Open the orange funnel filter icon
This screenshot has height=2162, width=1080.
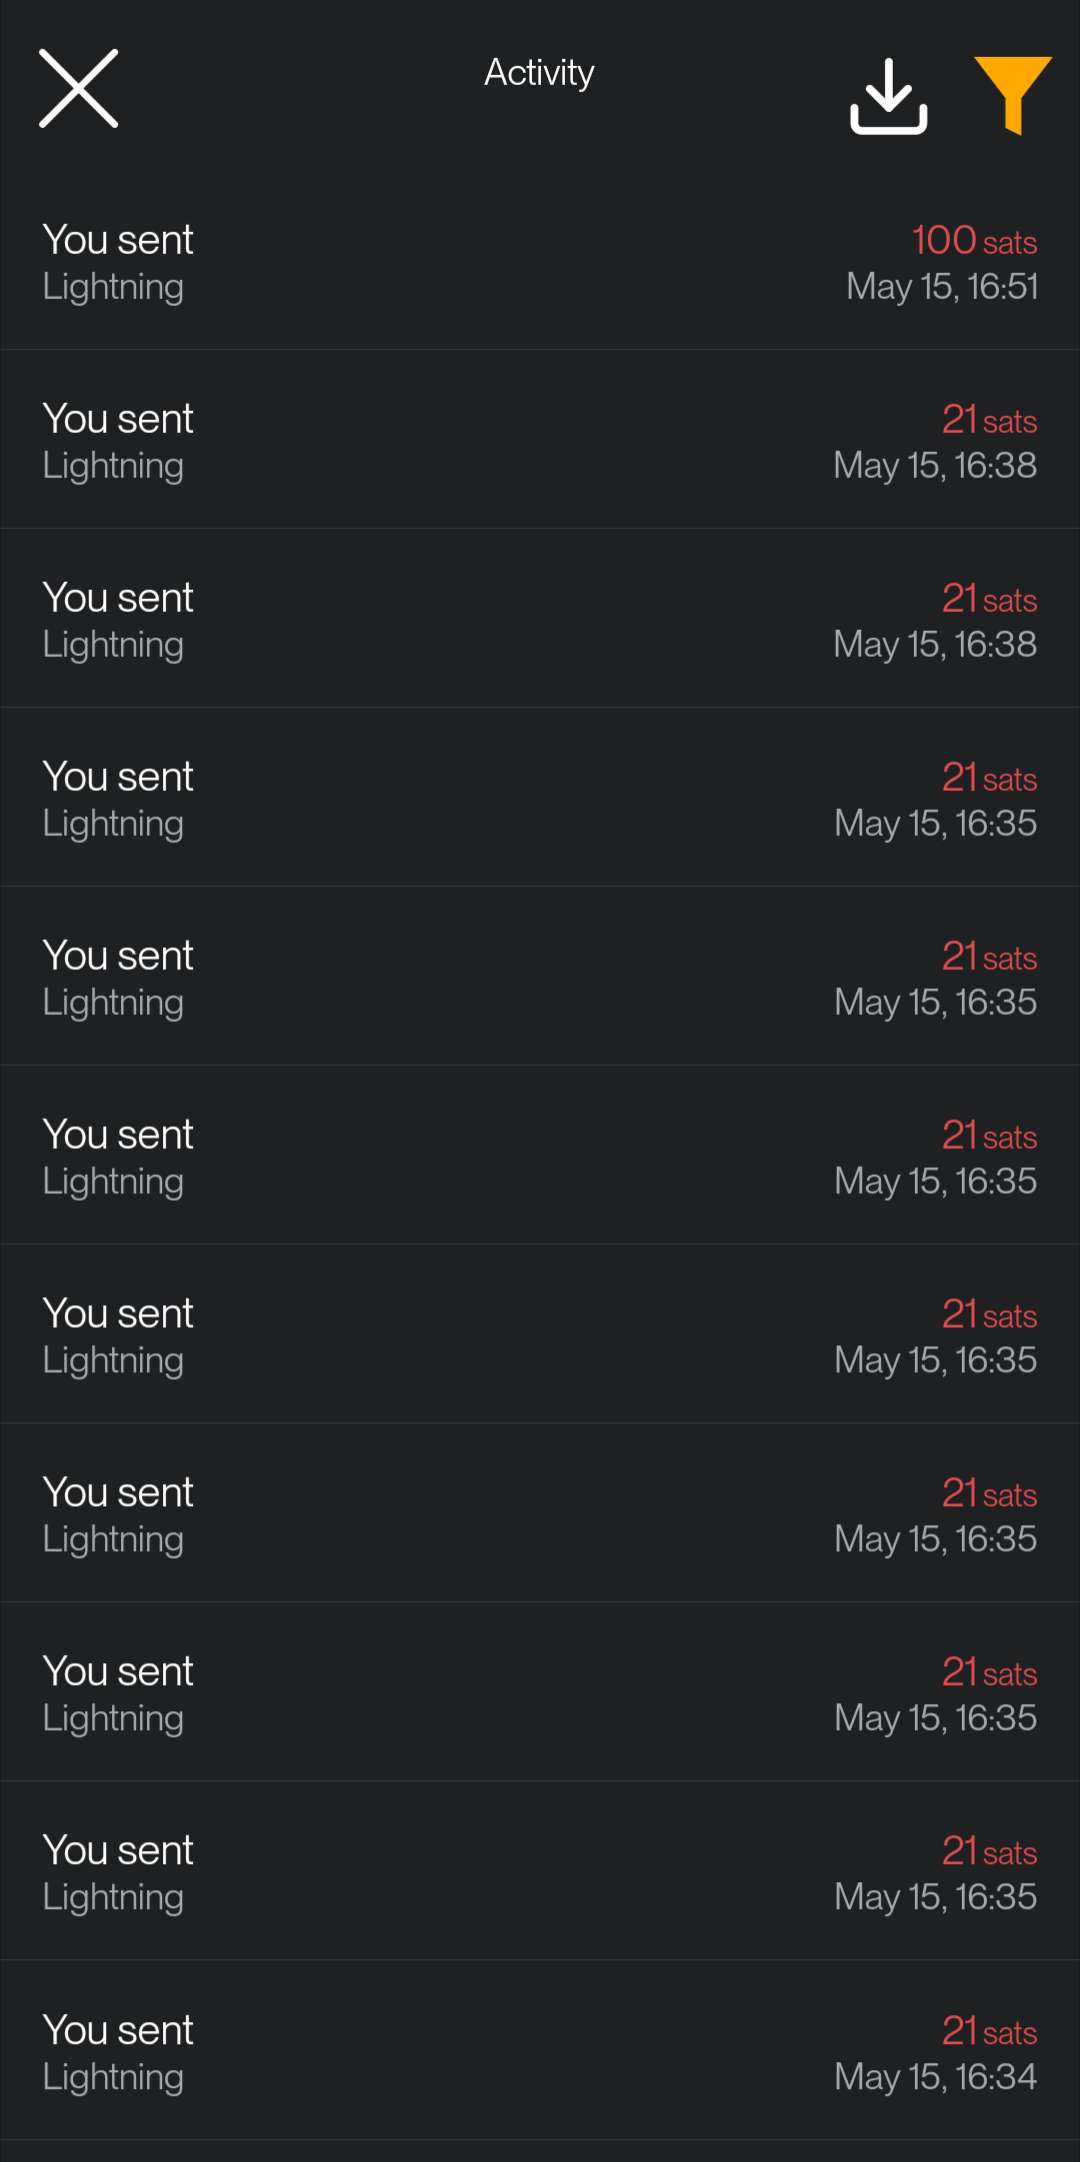point(1012,95)
